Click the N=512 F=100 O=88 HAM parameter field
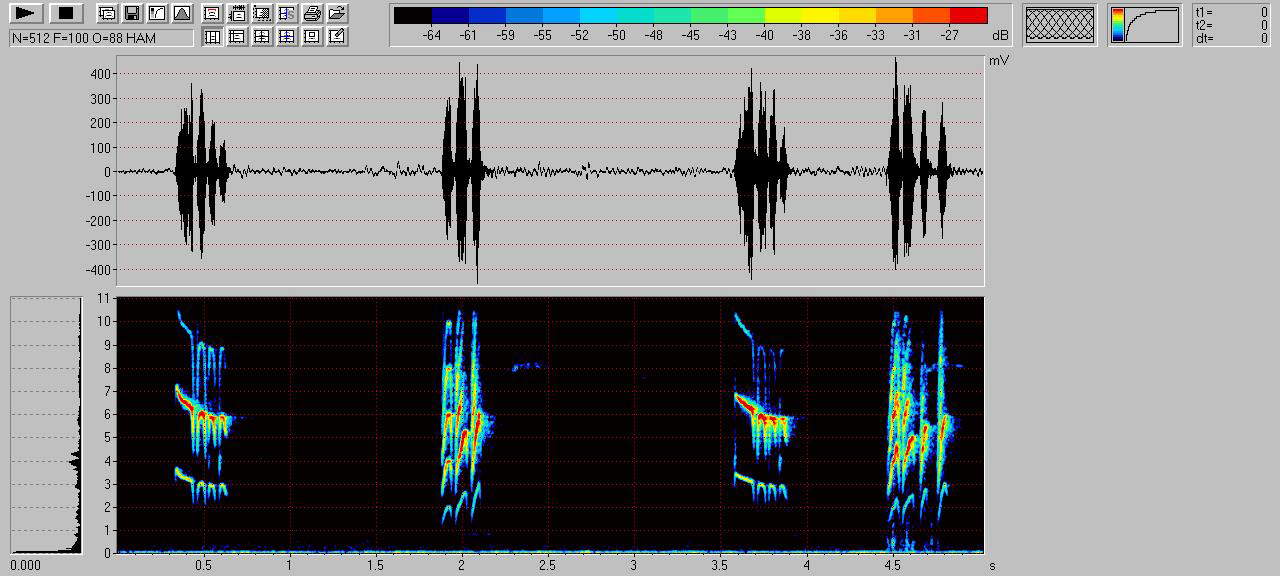1280x576 pixels. coord(101,38)
